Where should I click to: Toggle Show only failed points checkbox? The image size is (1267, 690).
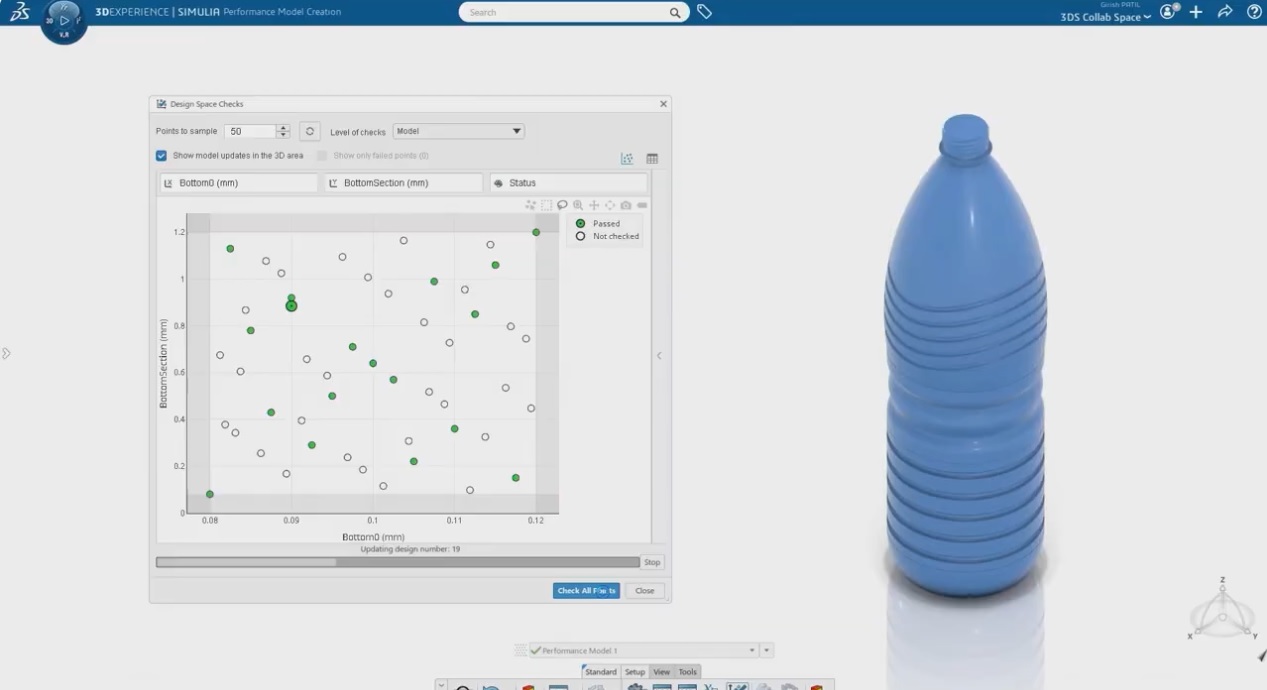pyautogui.click(x=322, y=156)
